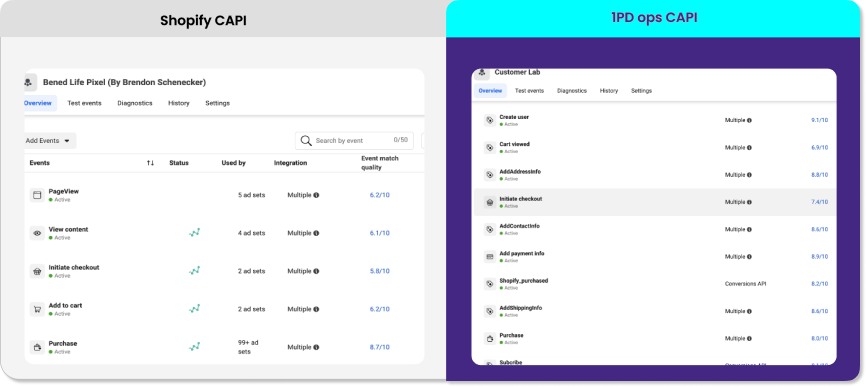The width and height of the screenshot is (866, 387).
Task: Click the Purchase bag icon in Shopify panel
Action: point(37,347)
